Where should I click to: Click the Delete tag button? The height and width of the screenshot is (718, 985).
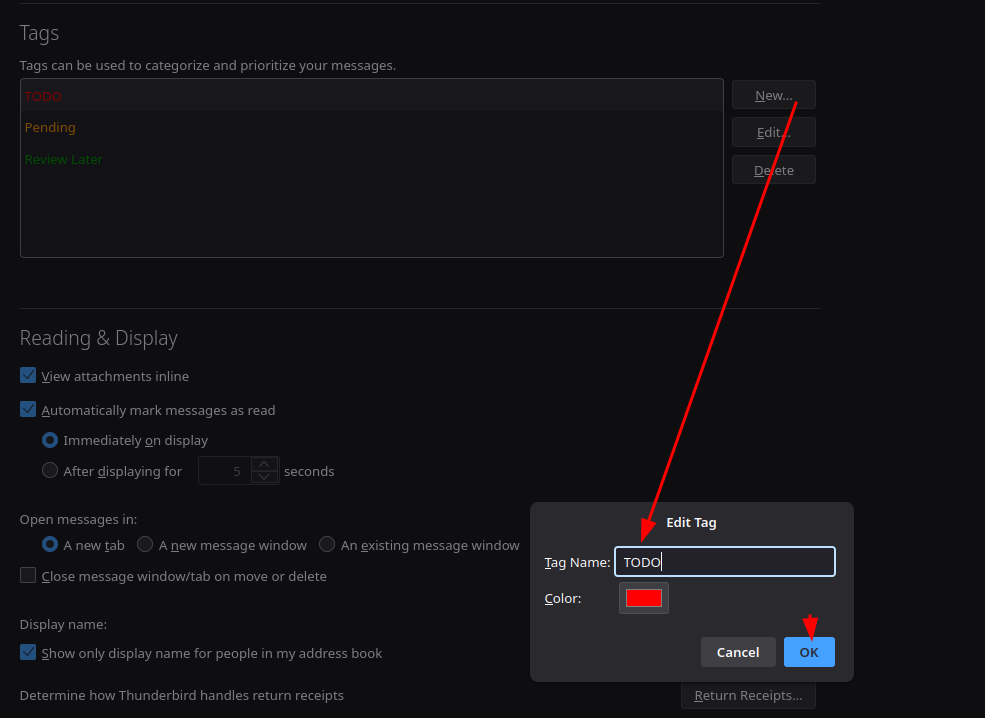[x=773, y=170]
